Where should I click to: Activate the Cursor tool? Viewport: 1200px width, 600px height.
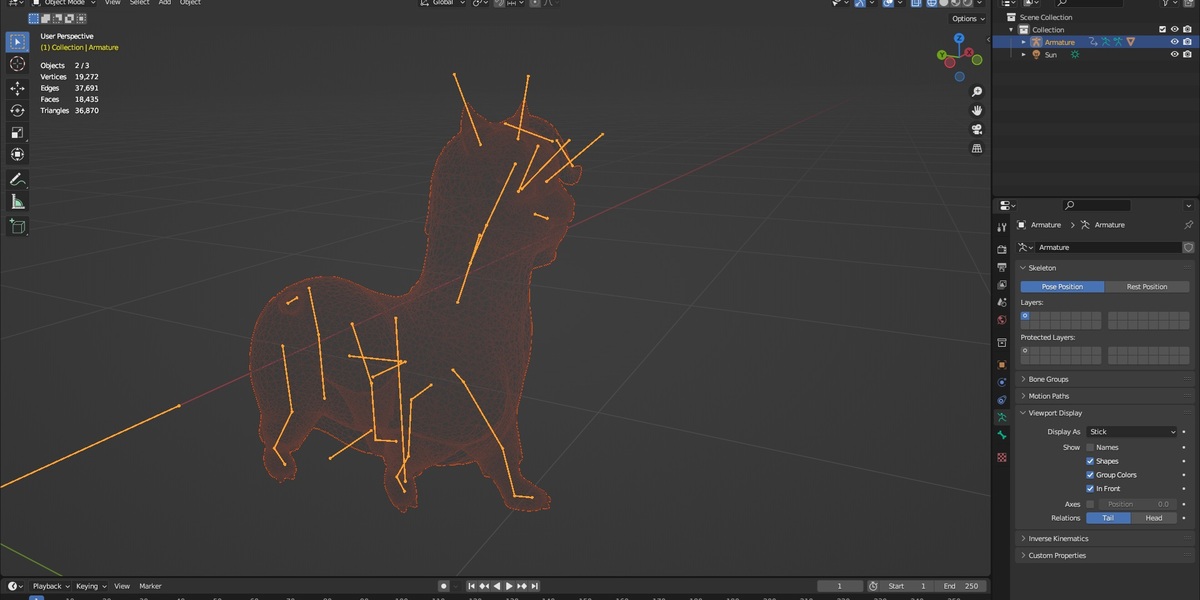tap(17, 64)
